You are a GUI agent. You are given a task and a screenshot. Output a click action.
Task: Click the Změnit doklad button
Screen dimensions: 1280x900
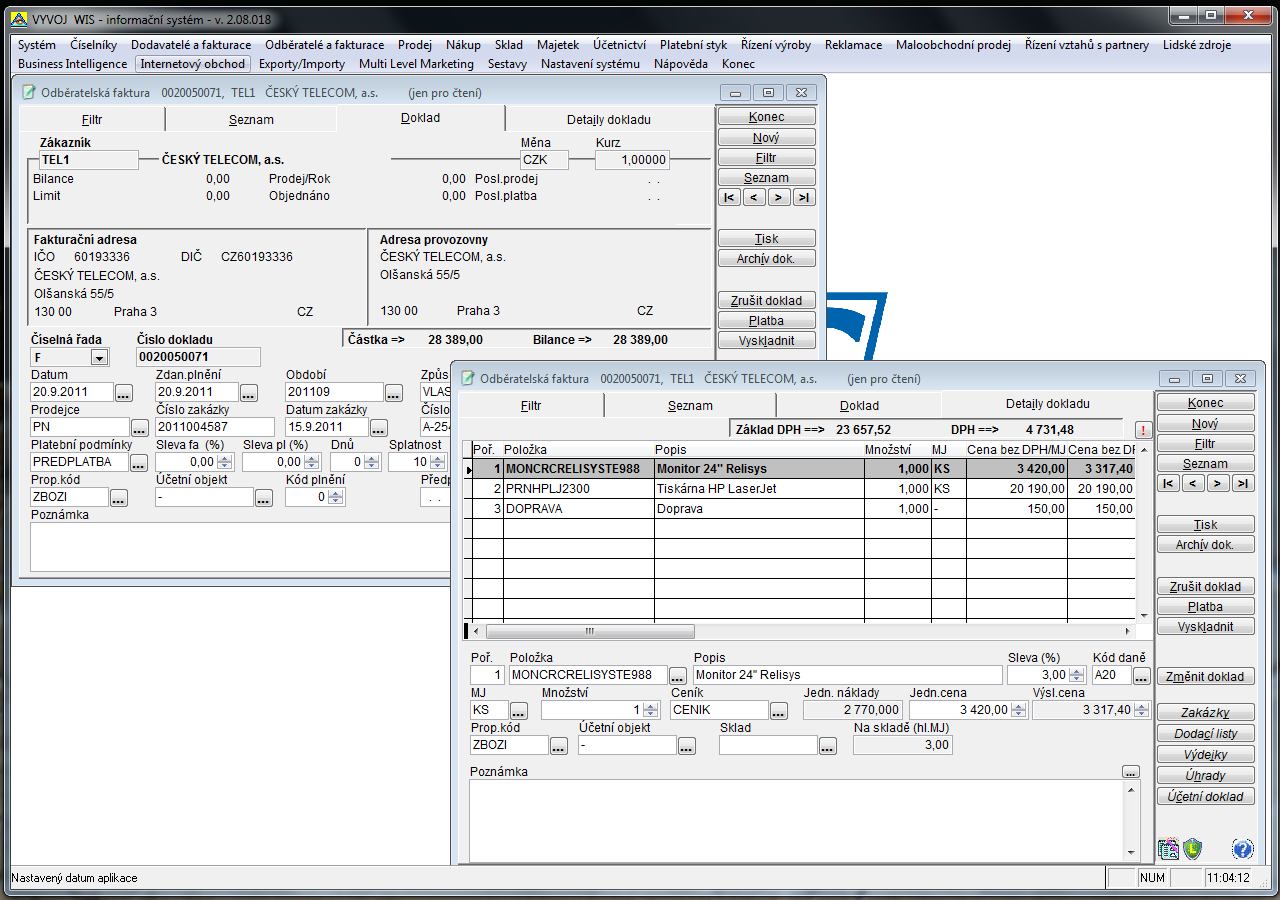click(x=1205, y=677)
